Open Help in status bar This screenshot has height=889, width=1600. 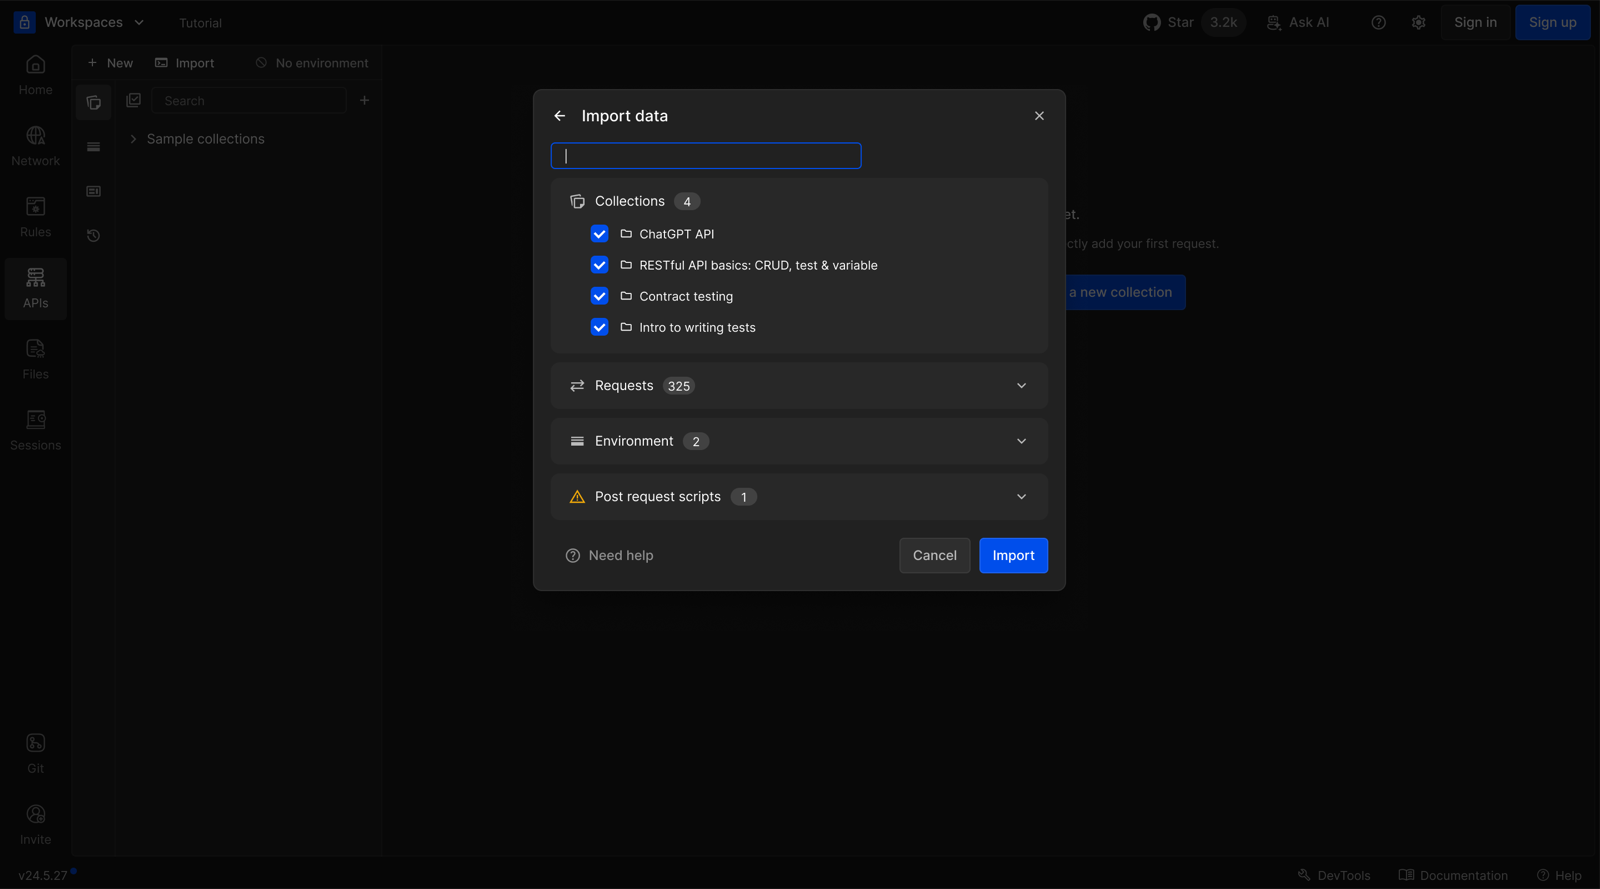pos(1559,875)
